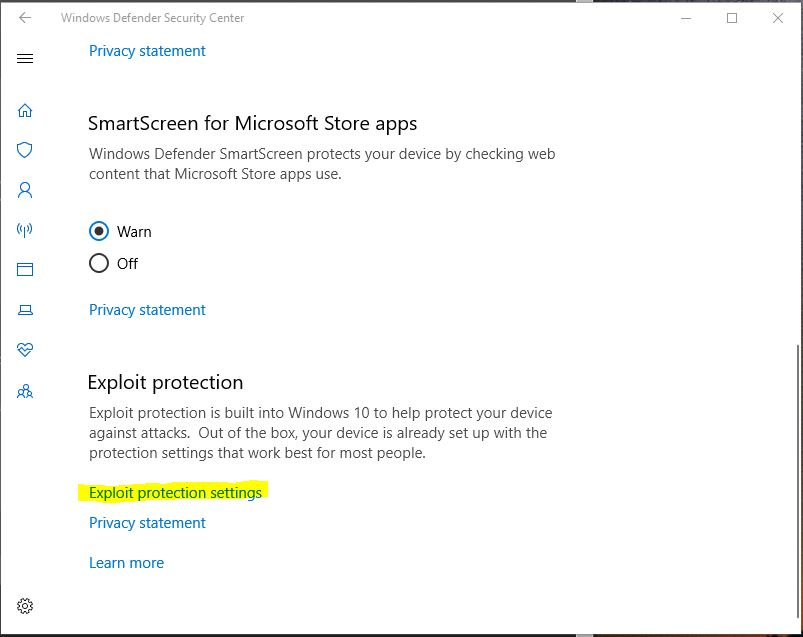Open App & browser control icon
The width and height of the screenshot is (803, 637).
click(x=25, y=269)
